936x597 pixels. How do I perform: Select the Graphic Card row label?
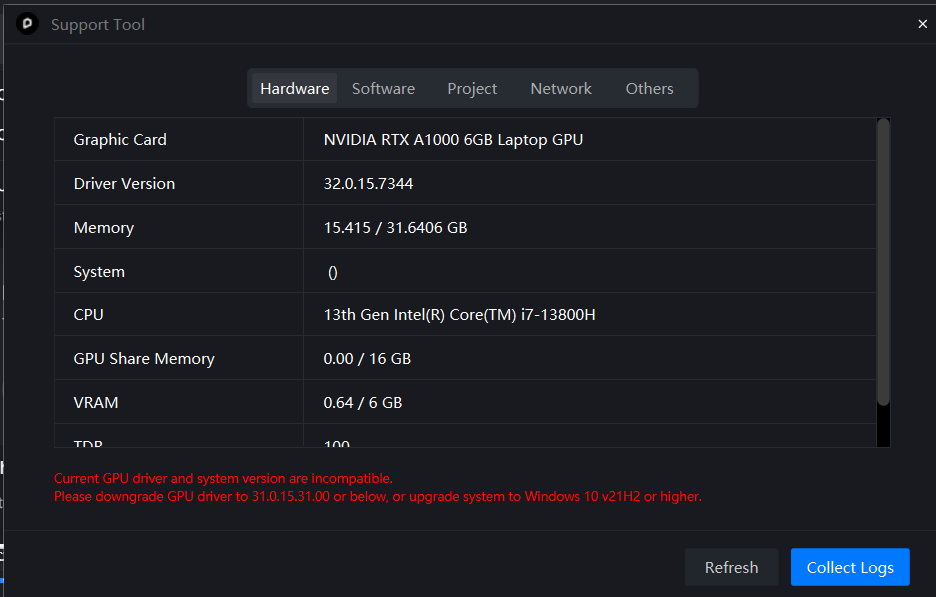pos(120,140)
